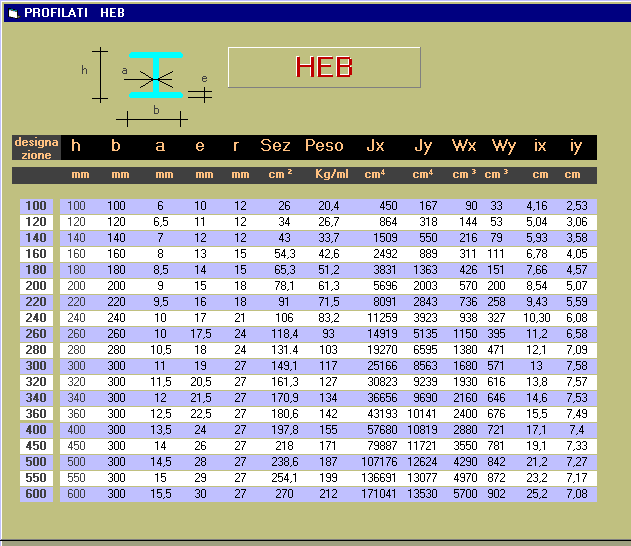Choose the 300 profile designation
631x546 pixels.
36,366
